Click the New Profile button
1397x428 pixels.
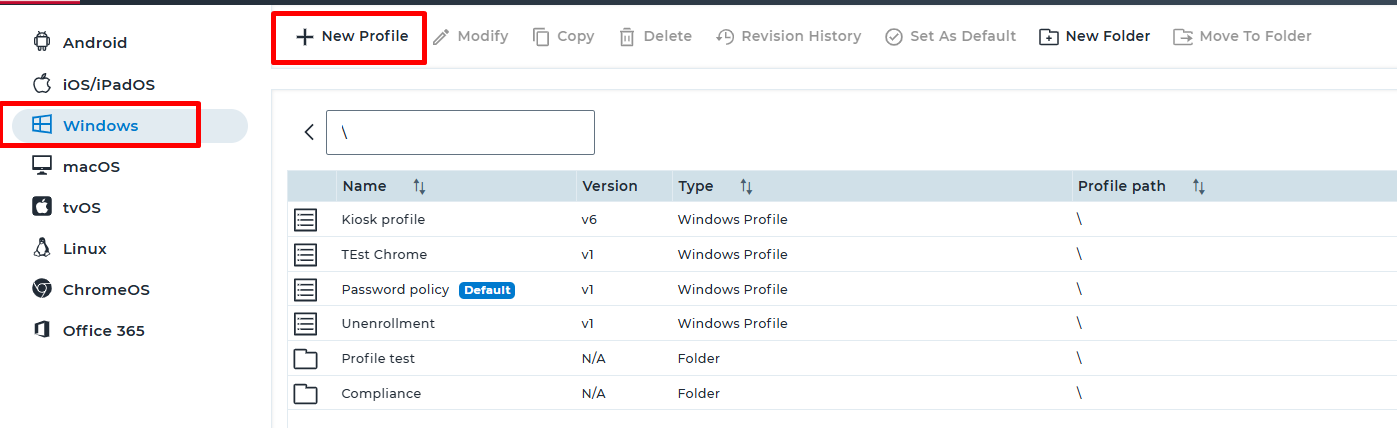point(352,37)
